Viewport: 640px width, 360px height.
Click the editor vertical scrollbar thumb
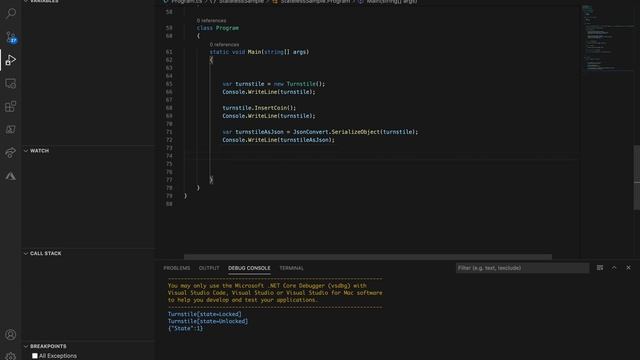pos(637,178)
